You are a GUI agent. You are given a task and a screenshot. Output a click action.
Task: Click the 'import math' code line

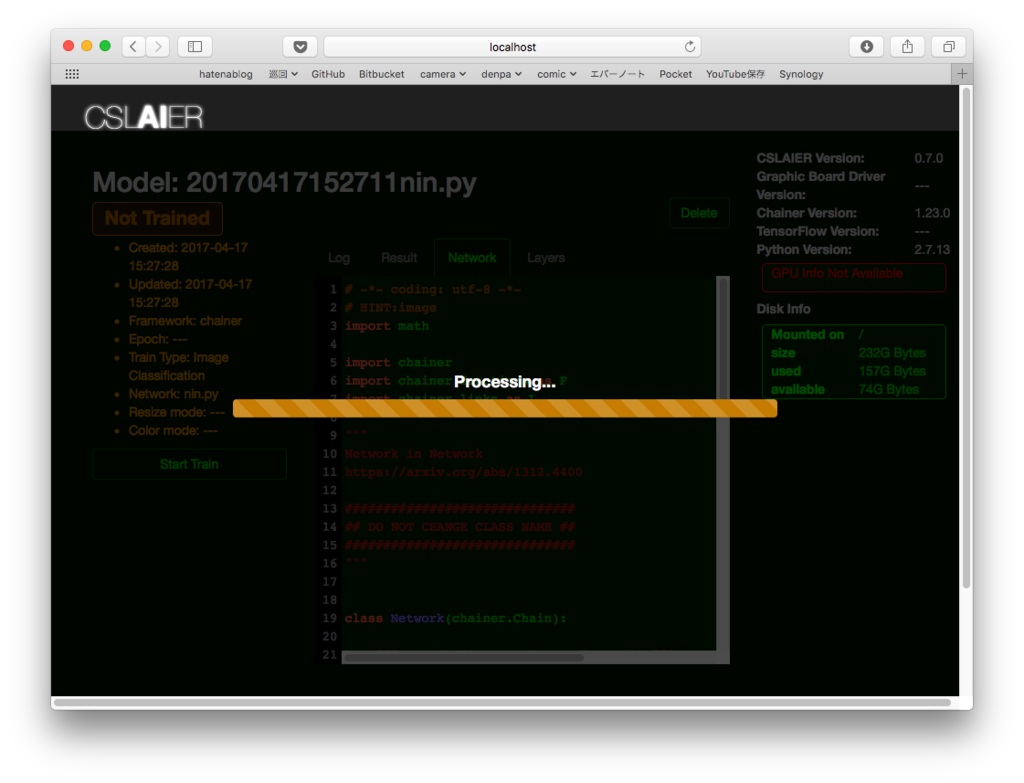point(387,326)
